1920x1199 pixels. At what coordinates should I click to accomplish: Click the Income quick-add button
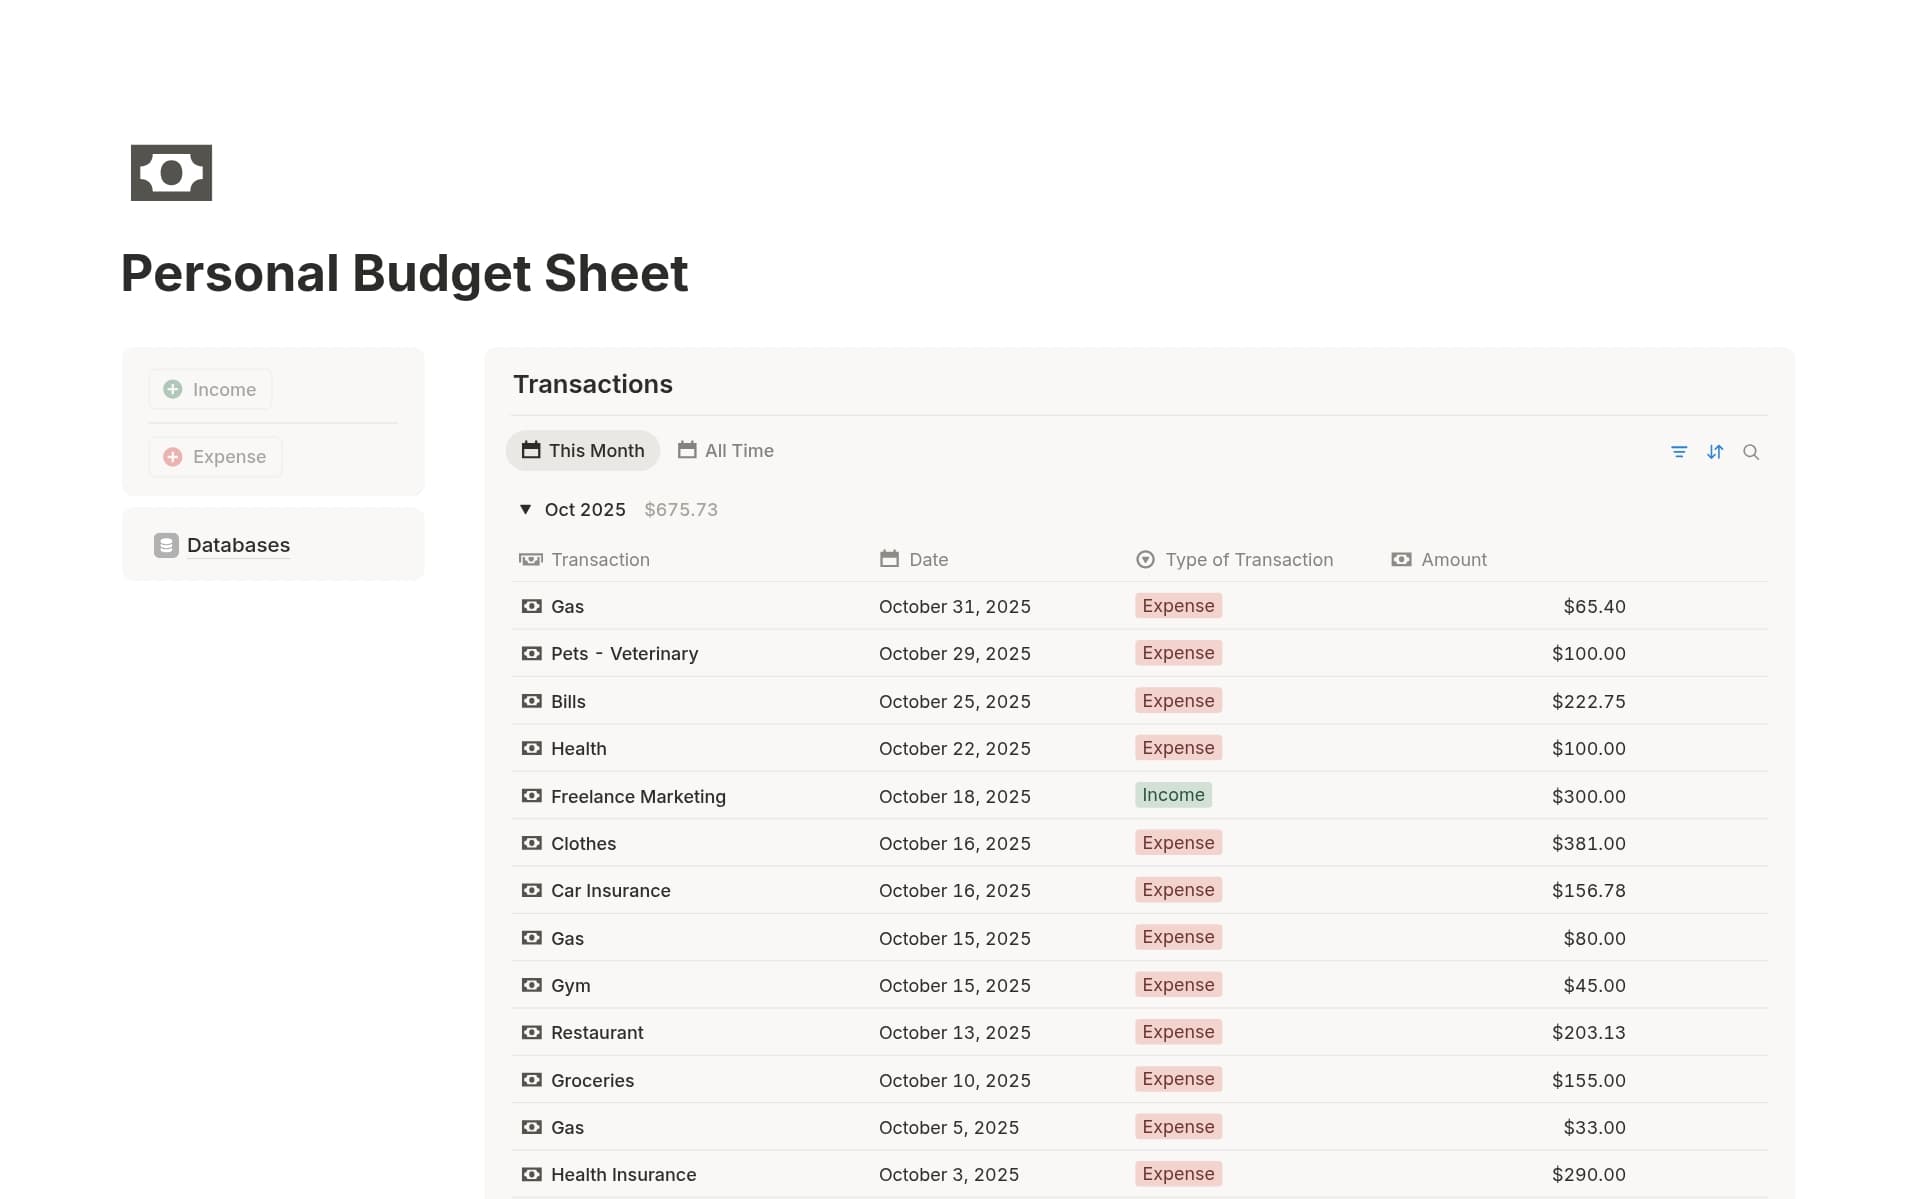coord(209,389)
